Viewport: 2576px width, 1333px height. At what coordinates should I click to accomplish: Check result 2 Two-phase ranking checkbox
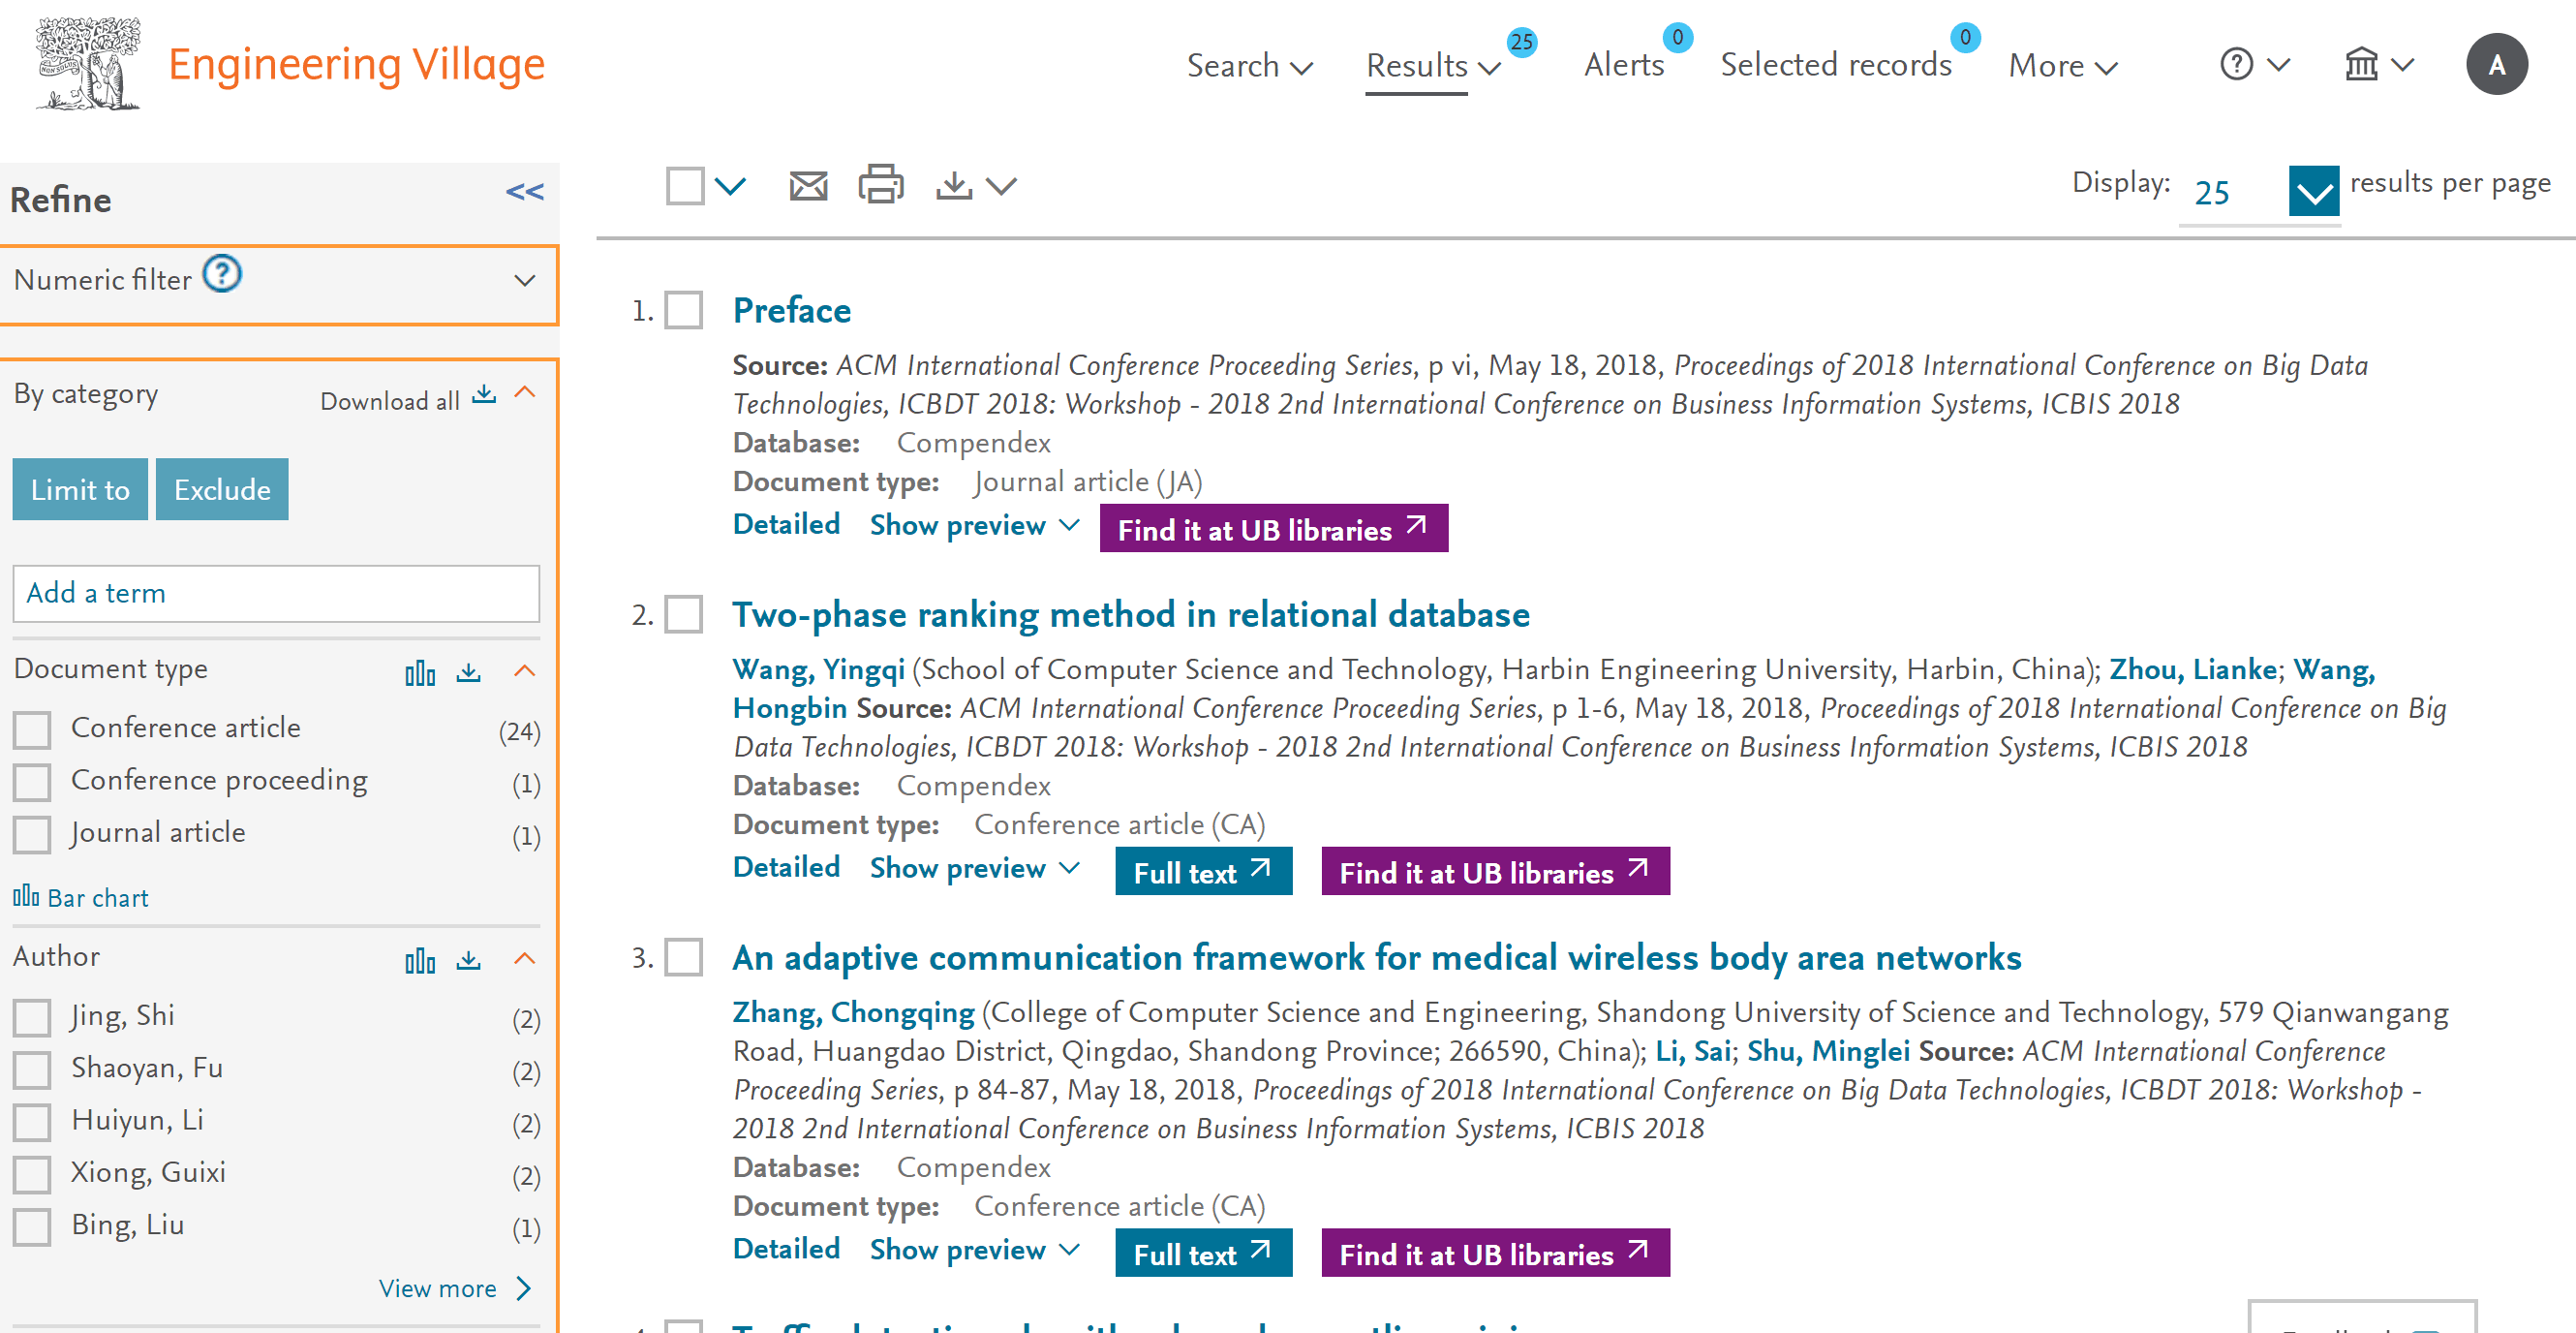(684, 614)
